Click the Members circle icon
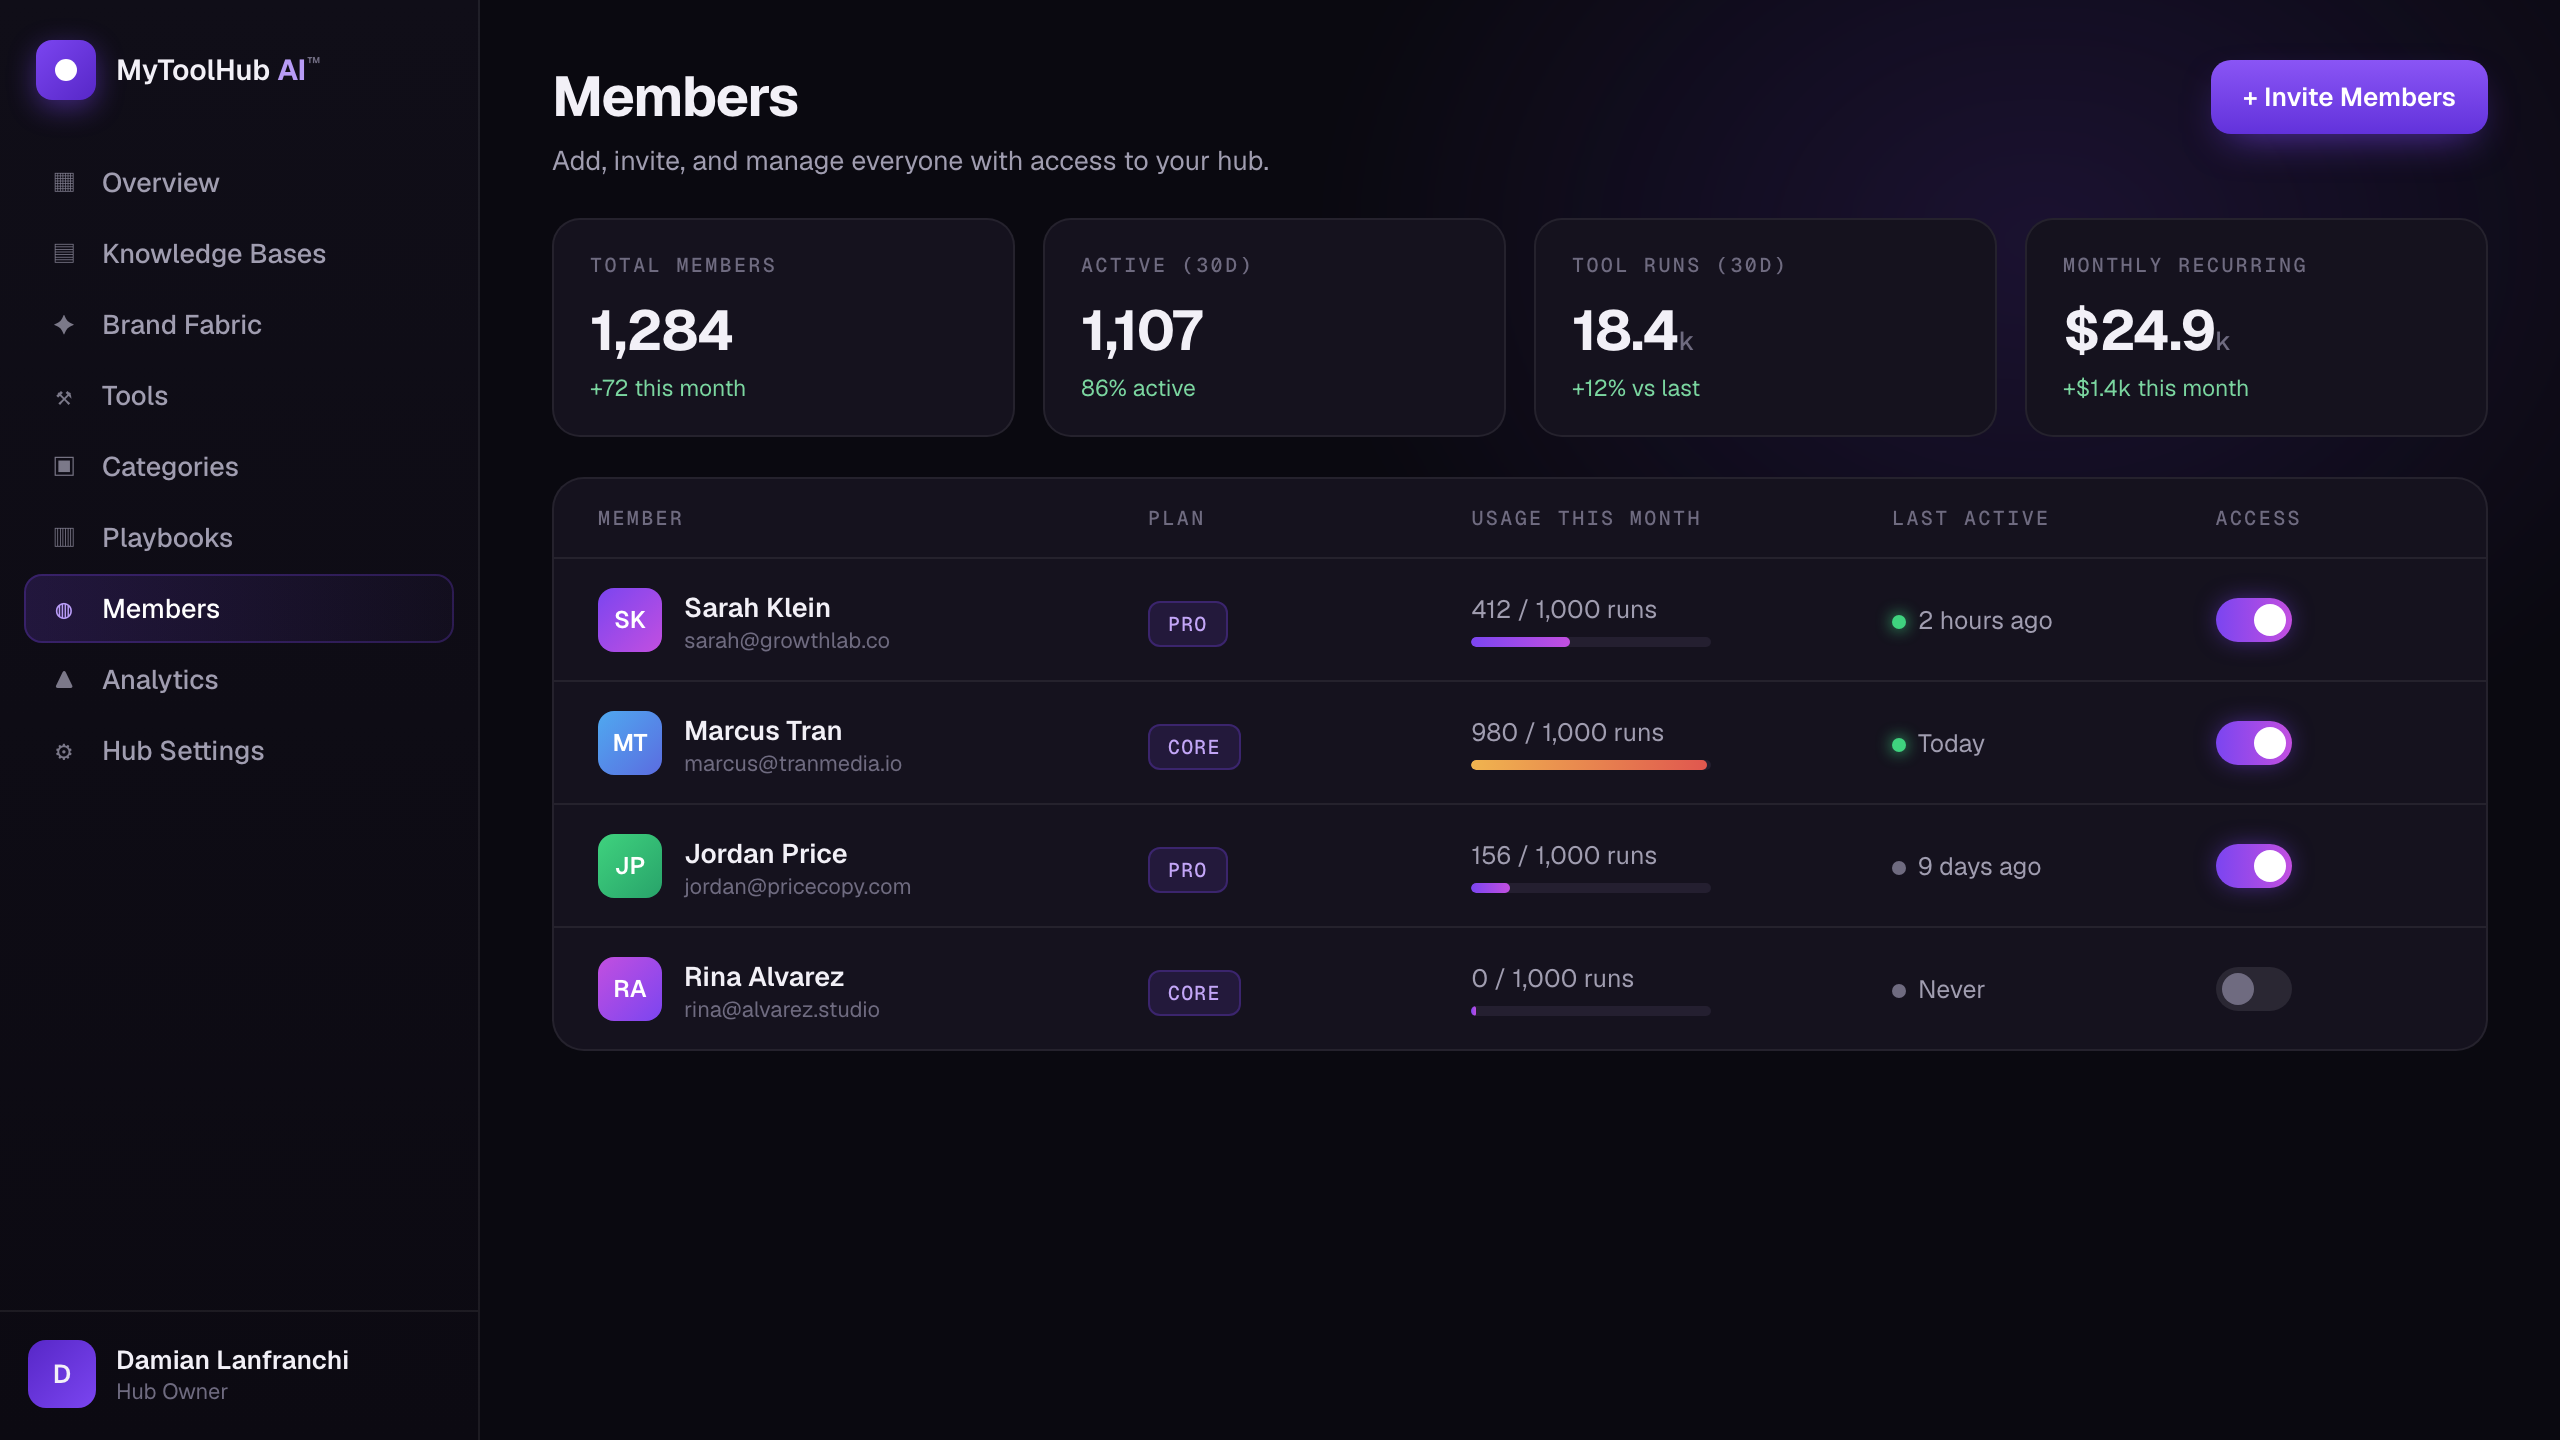Viewport: 2560px width, 1440px height. [64, 610]
